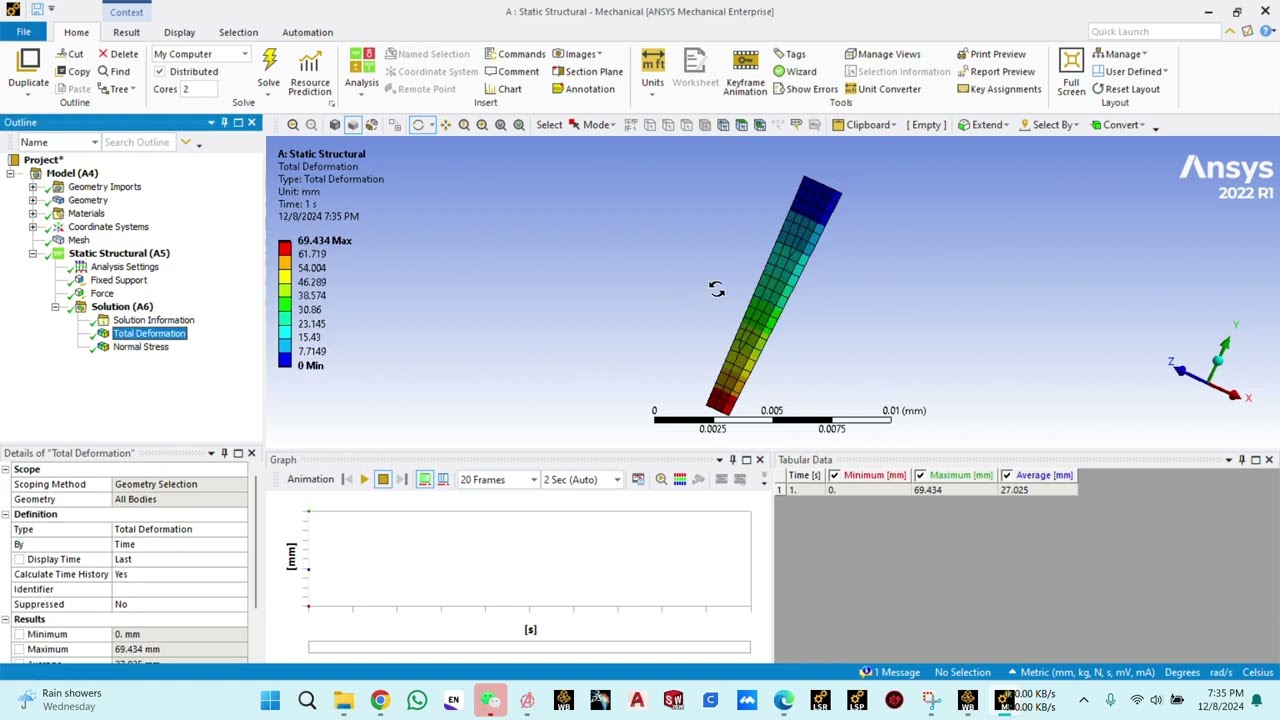Viewport: 1280px width, 720px height.
Task: Click Reset Layout button
Action: (x=1126, y=89)
